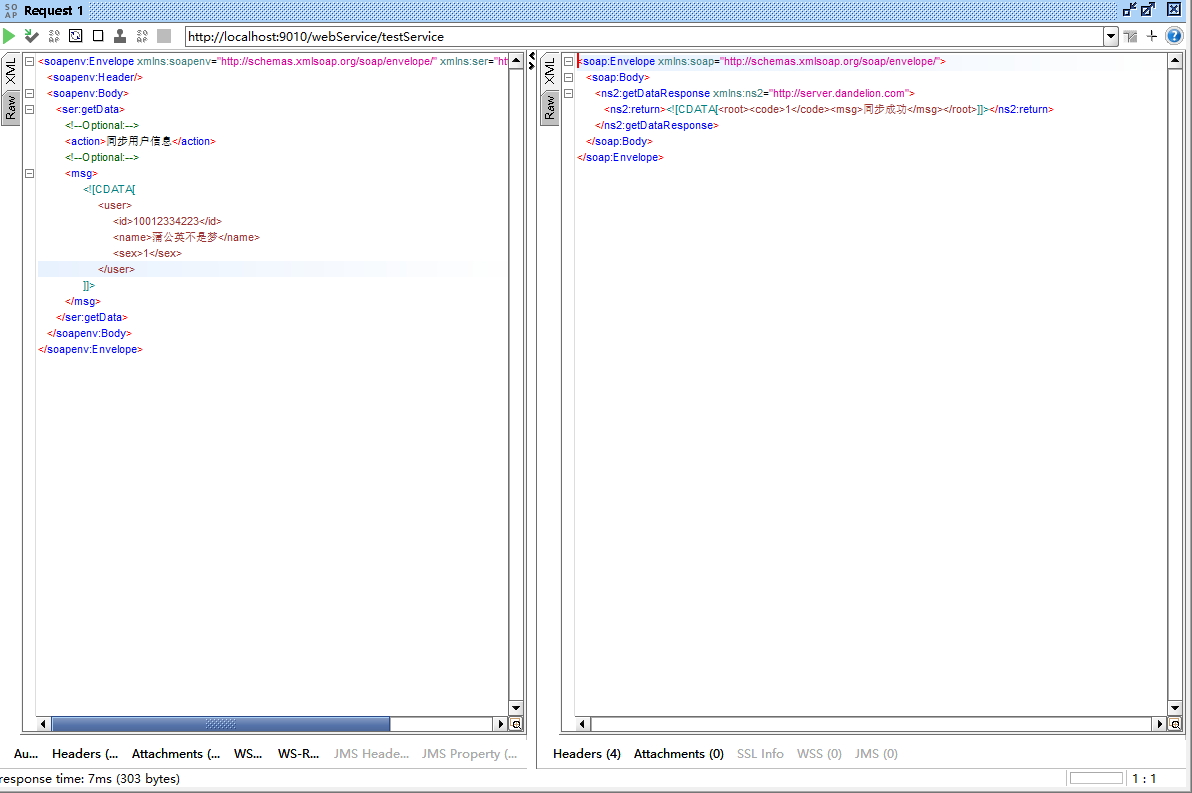Click response pane scroll-up arrow
1192x793 pixels.
(x=1175, y=61)
